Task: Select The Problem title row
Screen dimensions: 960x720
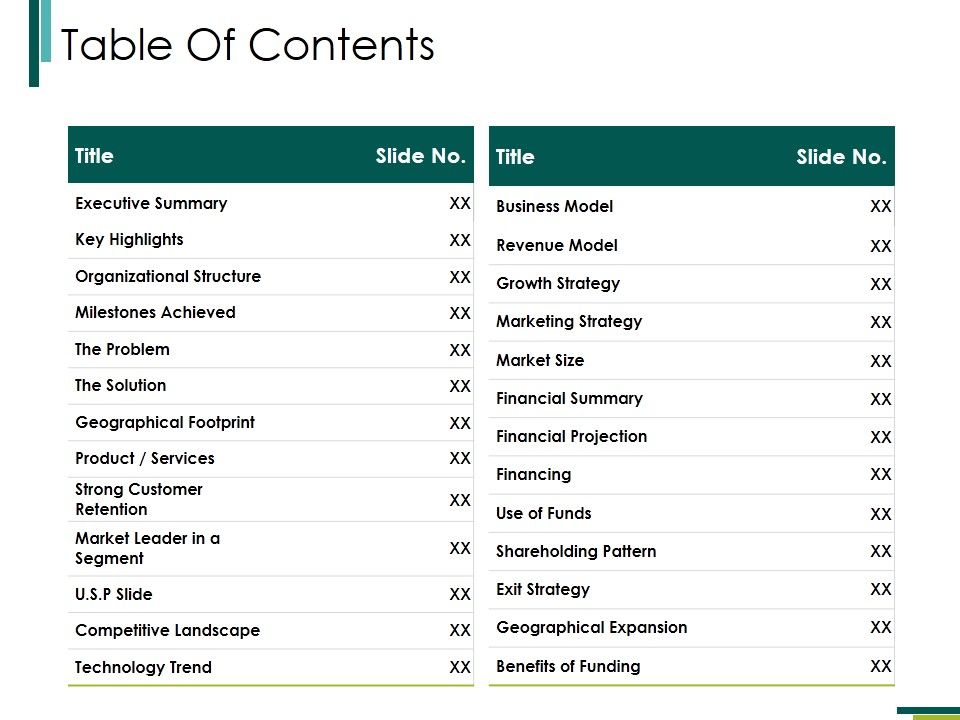Action: pyautogui.click(x=122, y=350)
